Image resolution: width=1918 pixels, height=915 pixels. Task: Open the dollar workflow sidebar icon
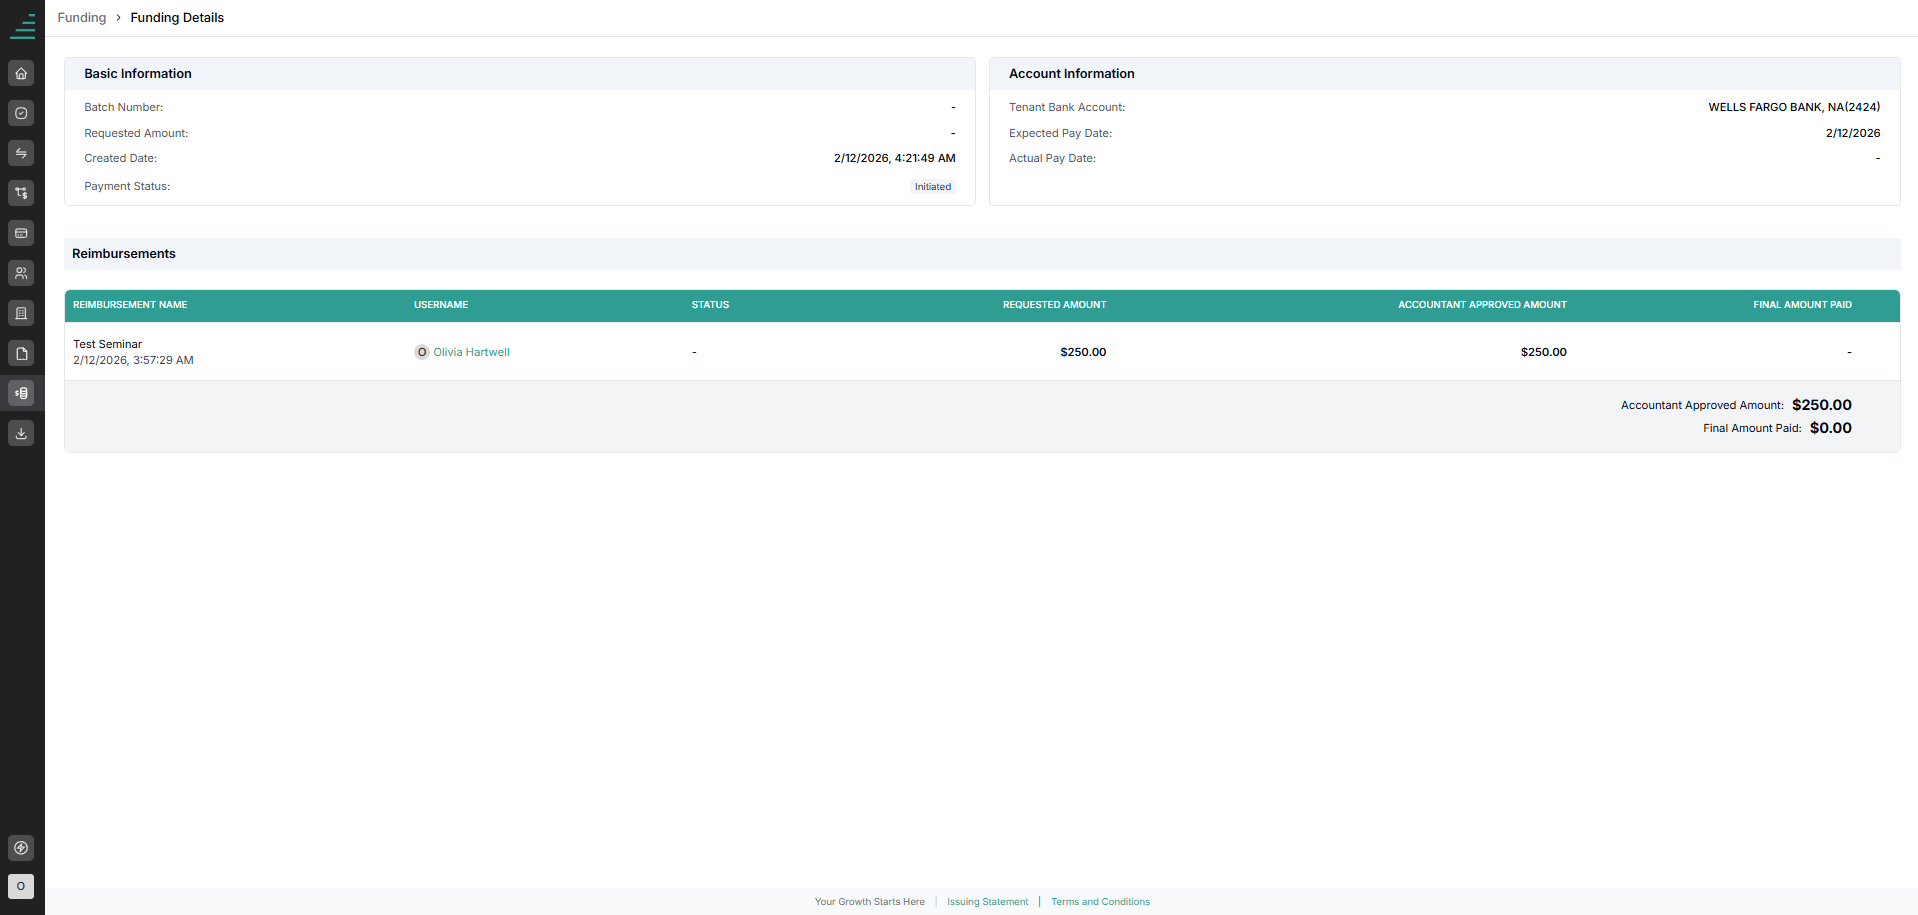pos(21,193)
